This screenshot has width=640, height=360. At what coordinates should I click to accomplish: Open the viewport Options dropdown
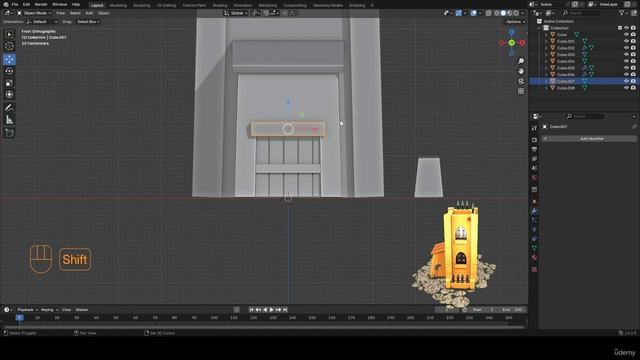516,22
